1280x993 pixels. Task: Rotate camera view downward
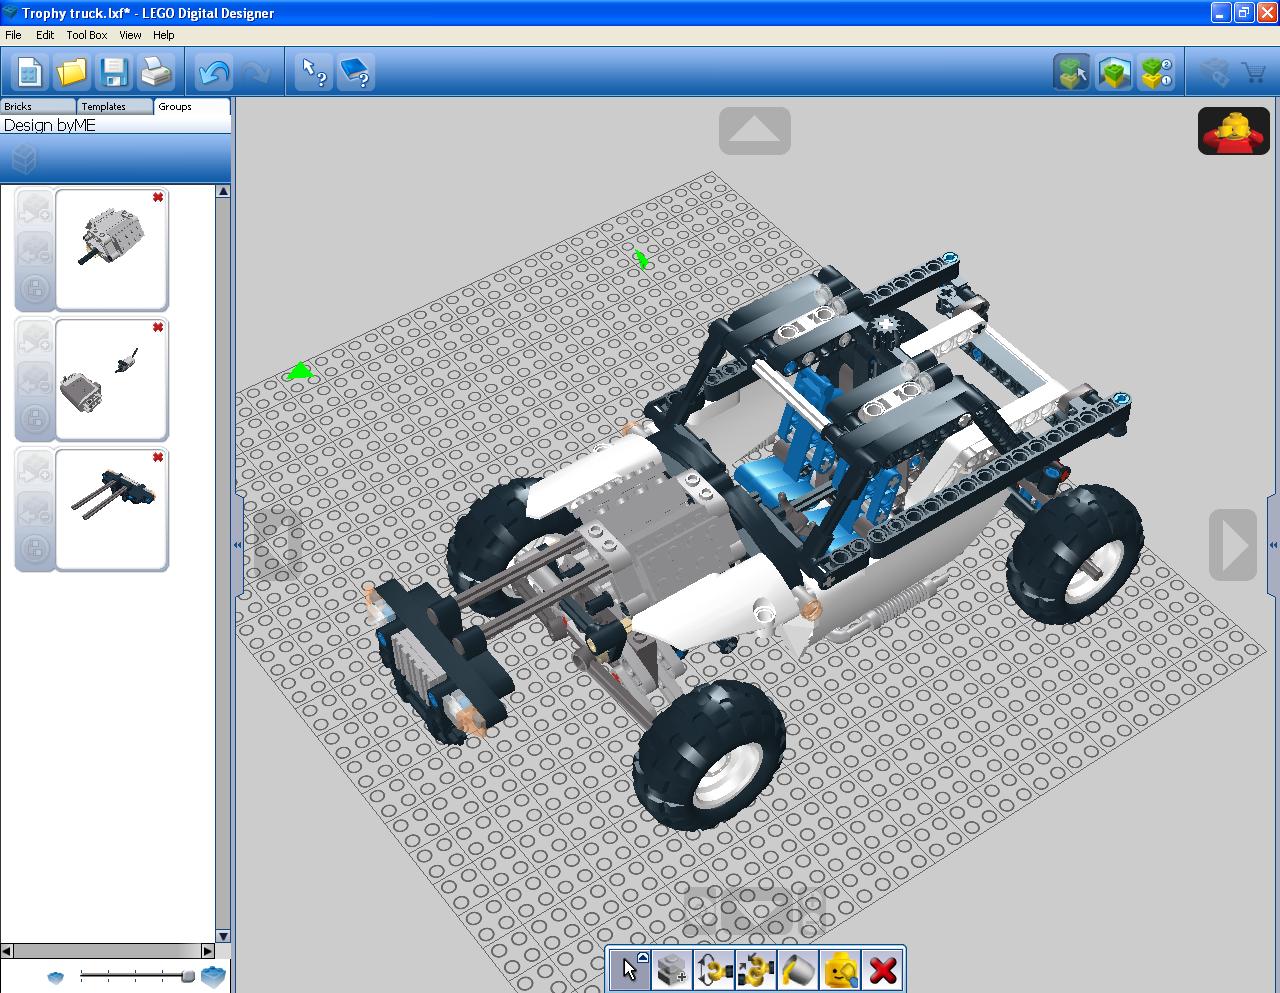click(x=755, y=911)
